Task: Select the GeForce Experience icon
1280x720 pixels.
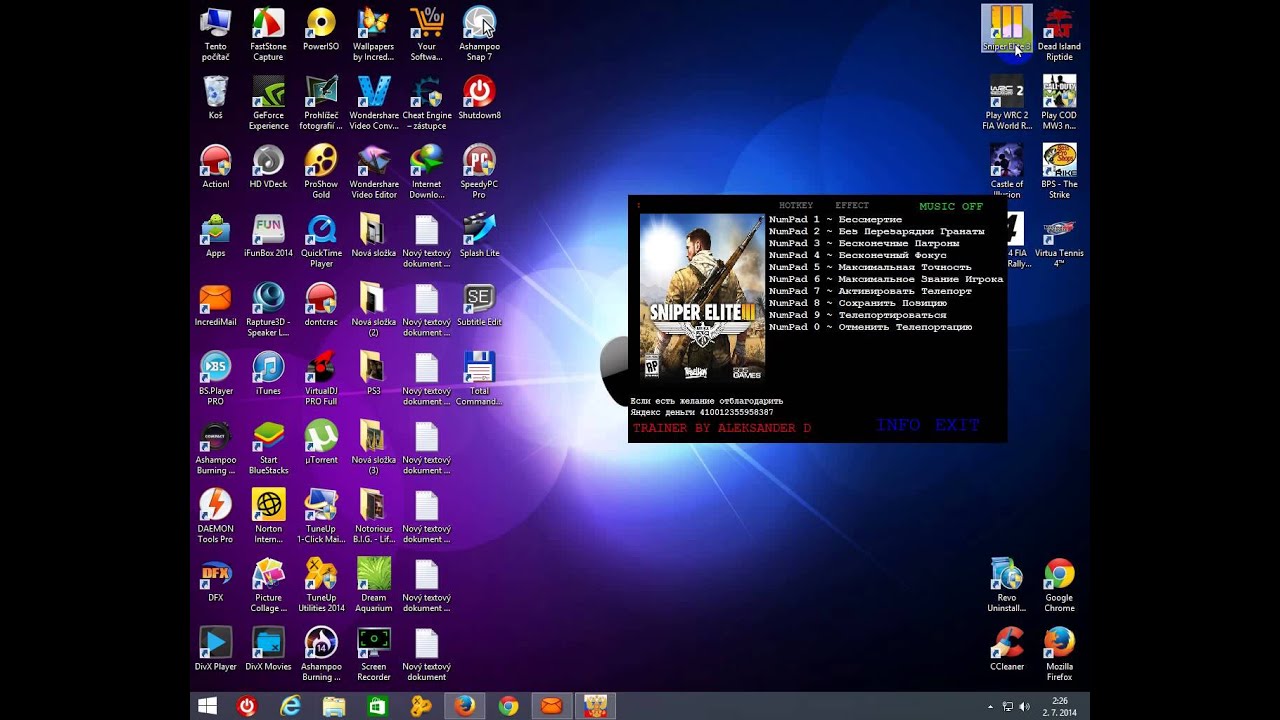Action: coord(268,103)
